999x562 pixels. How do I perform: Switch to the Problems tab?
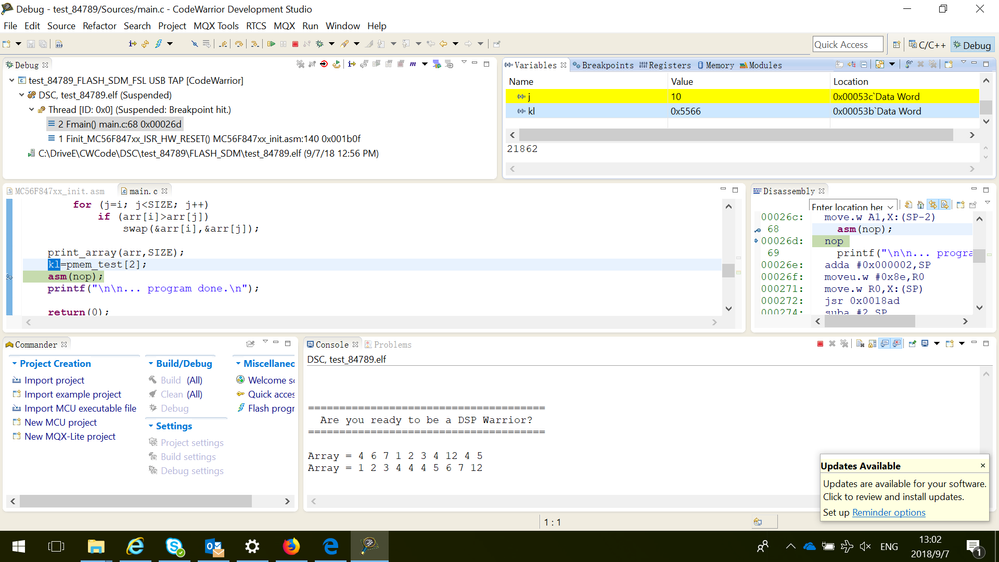(388, 345)
